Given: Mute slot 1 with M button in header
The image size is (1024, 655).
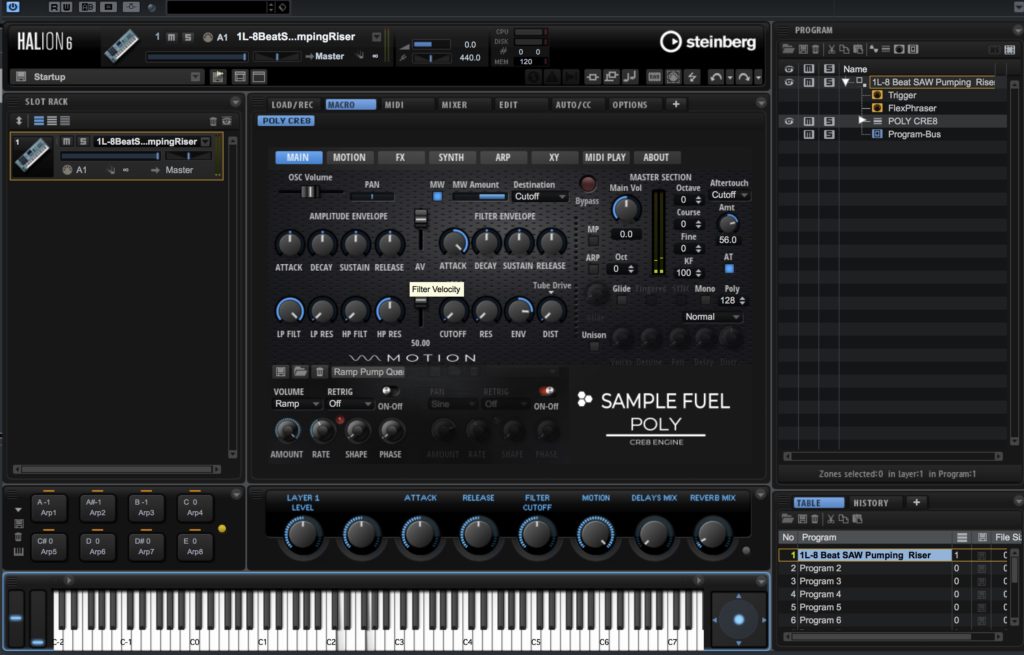Looking at the screenshot, I should pyautogui.click(x=171, y=37).
